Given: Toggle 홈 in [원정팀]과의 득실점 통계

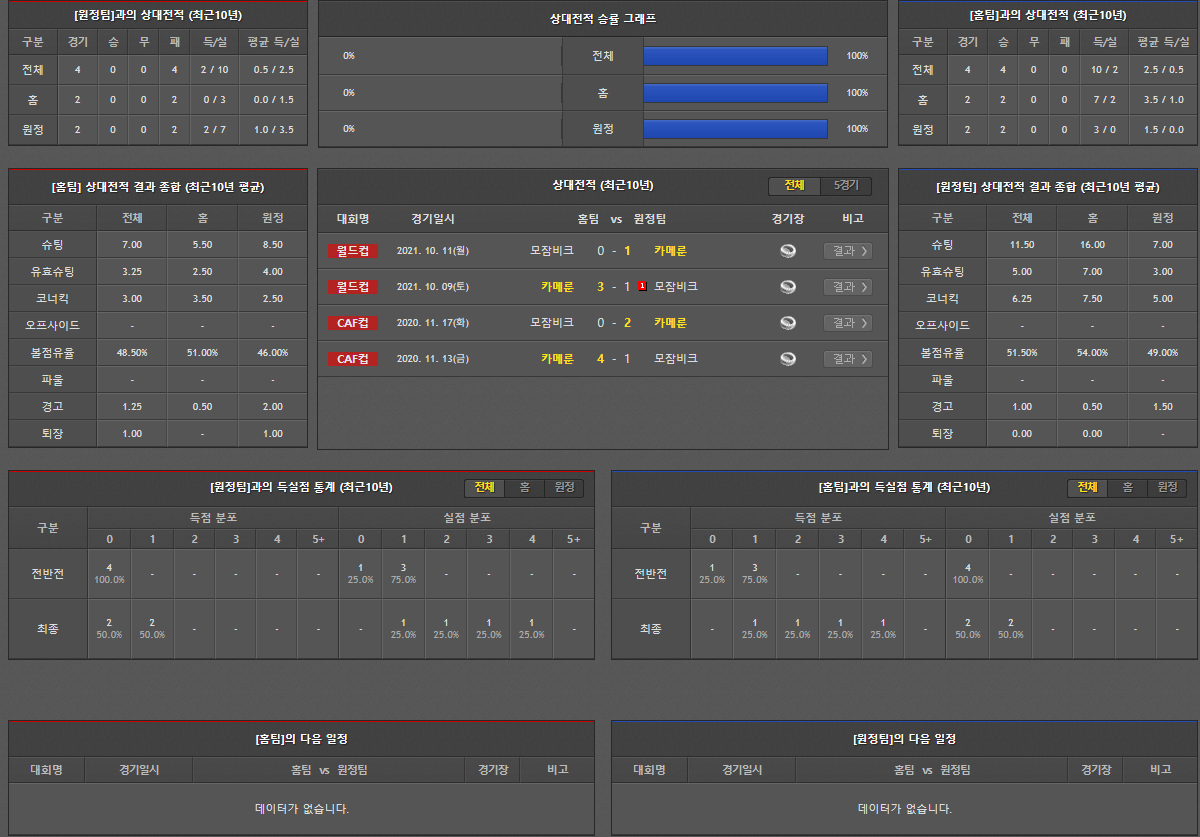Looking at the screenshot, I should 524,487.
